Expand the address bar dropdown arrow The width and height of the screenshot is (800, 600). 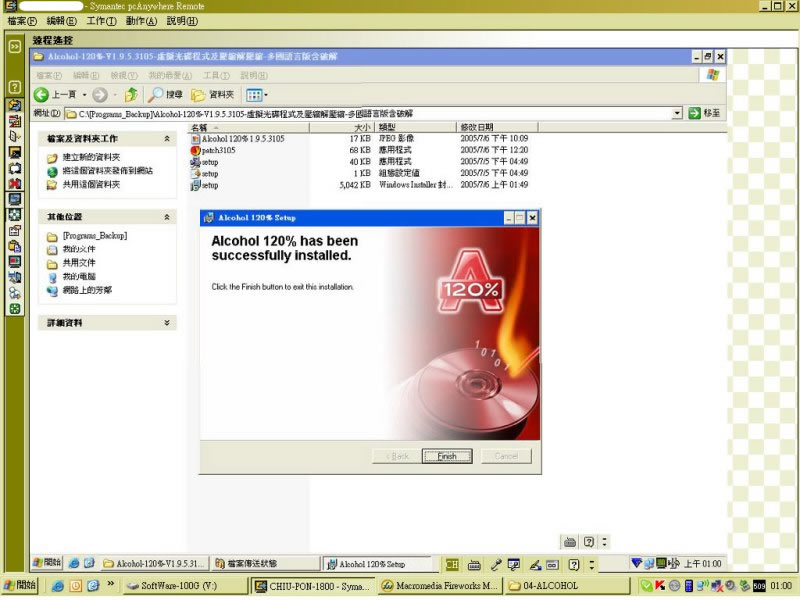tap(677, 113)
